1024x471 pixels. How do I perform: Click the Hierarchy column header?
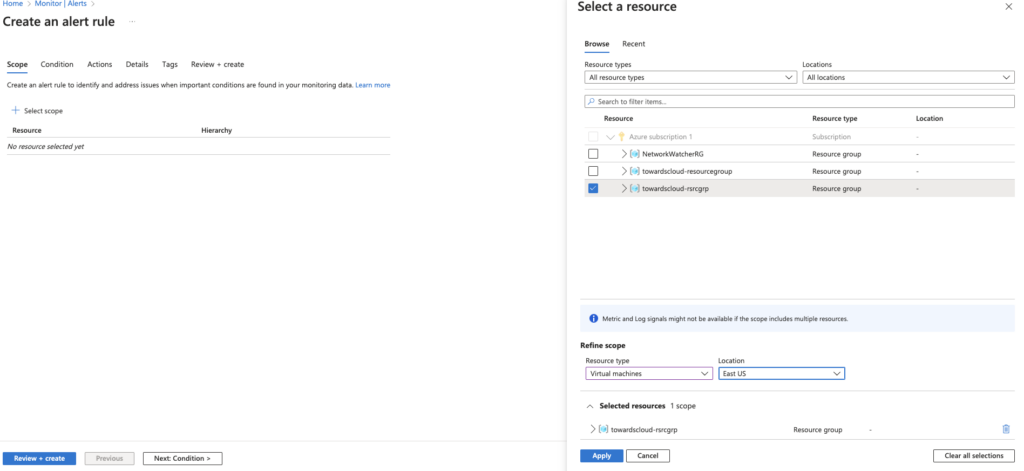pyautogui.click(x=217, y=131)
